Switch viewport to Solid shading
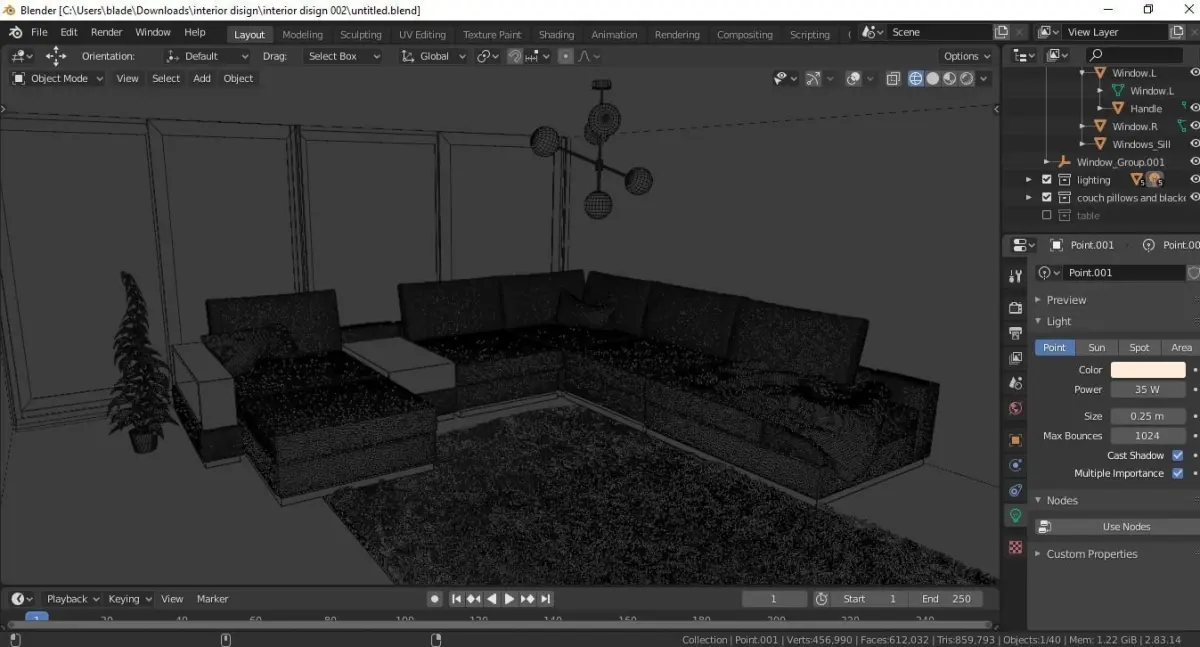1200x647 pixels. tap(932, 79)
